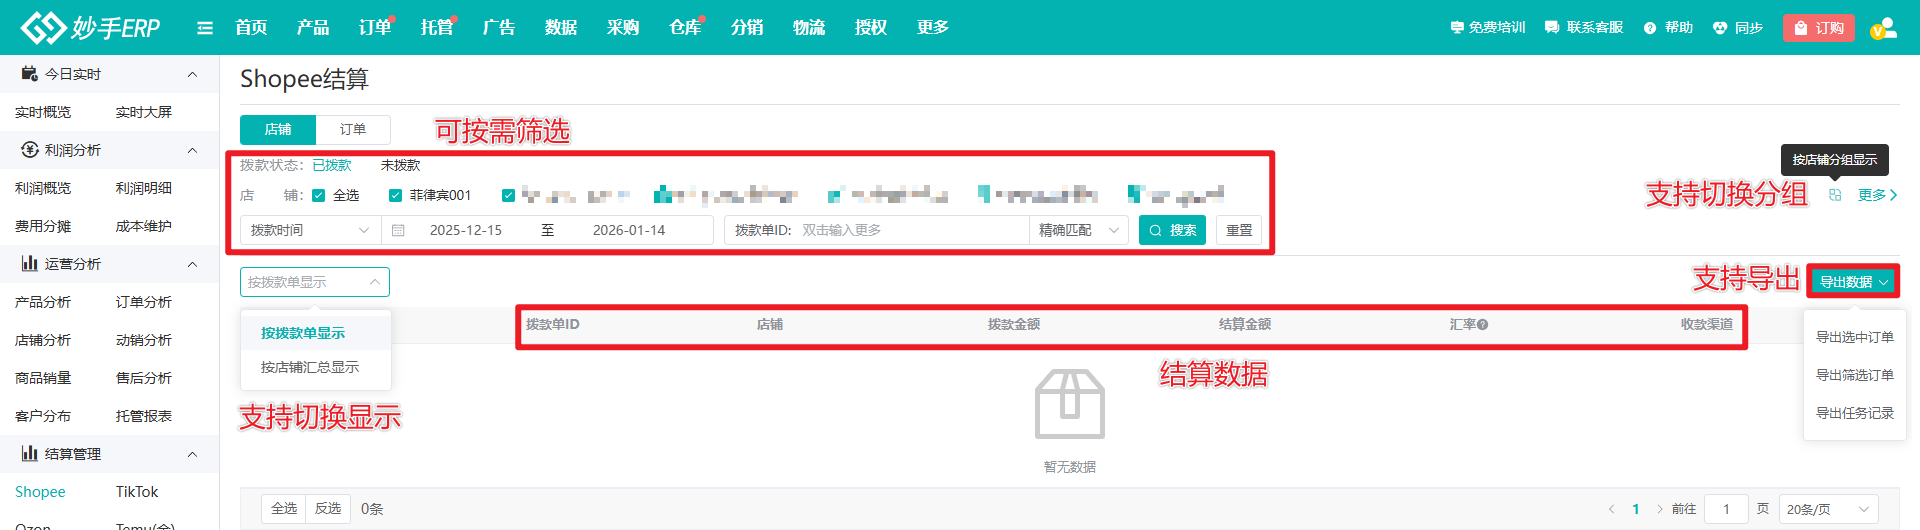1920x530 pixels.
Task: Choose 导出筛选订单 option
Action: click(1855, 375)
